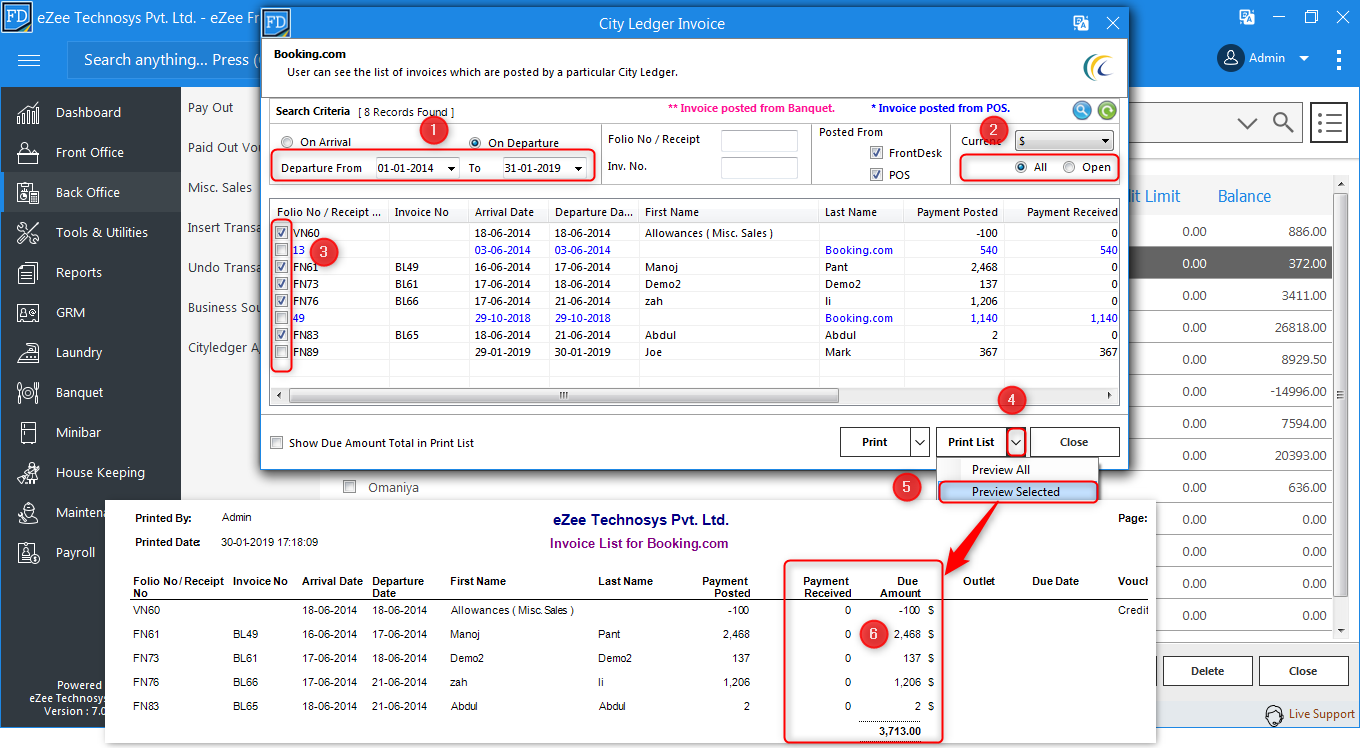
Task: Open the Misc. Sales submenu item
Action: (x=220, y=188)
